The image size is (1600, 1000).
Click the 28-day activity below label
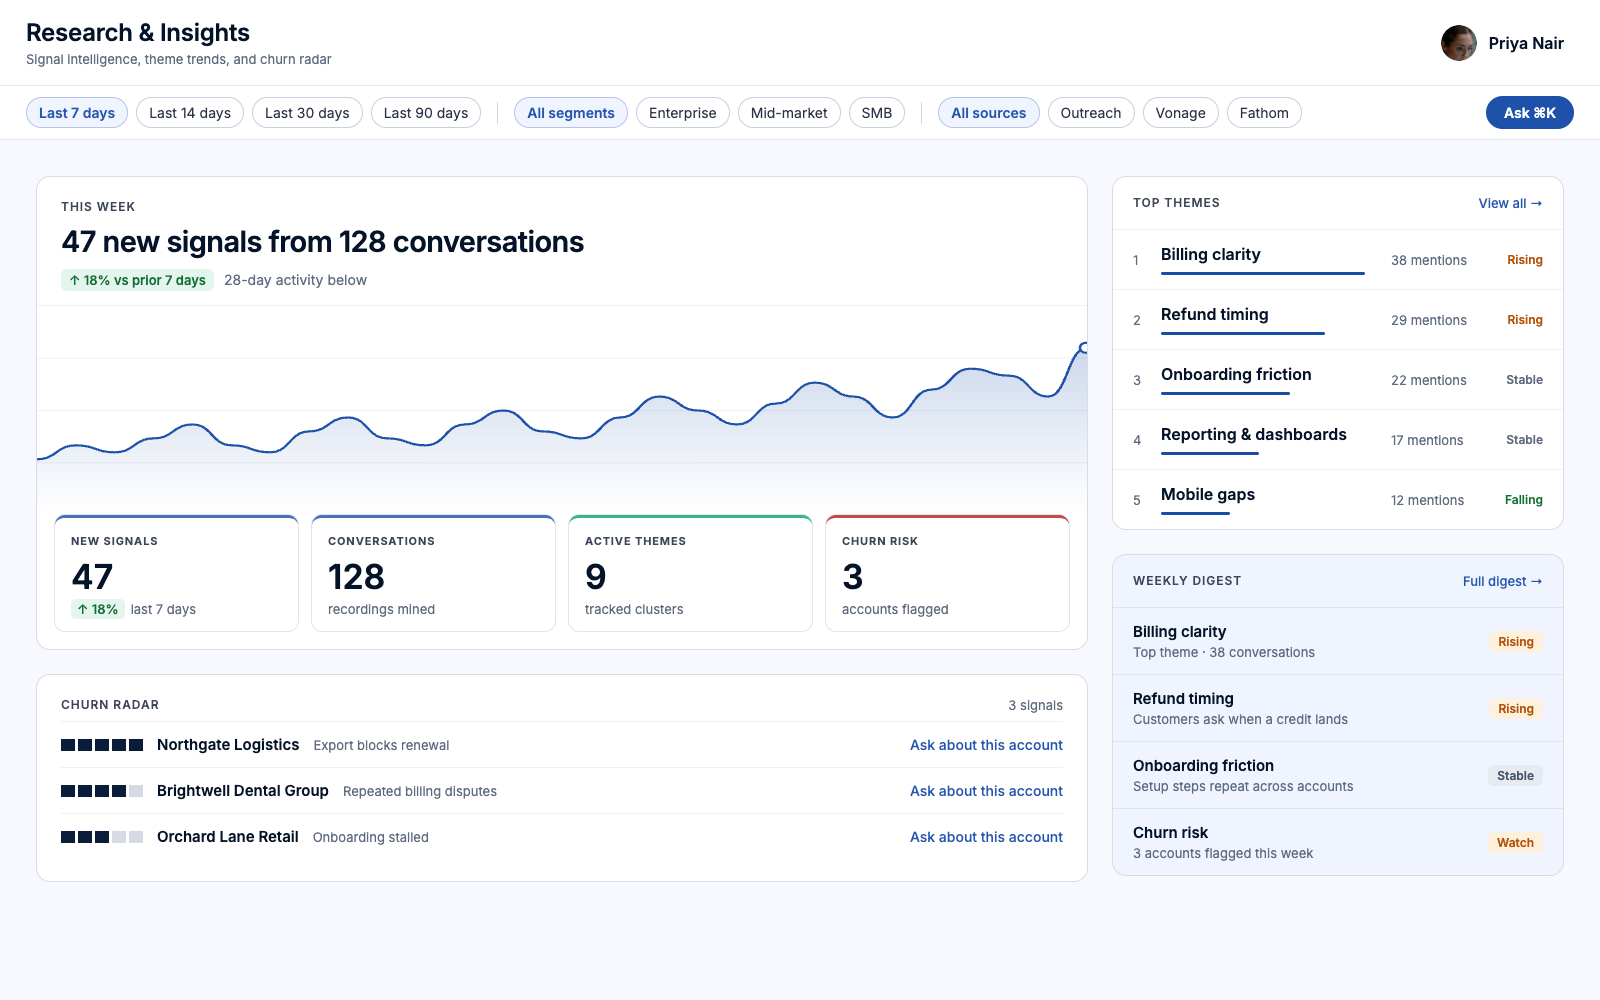(x=295, y=280)
